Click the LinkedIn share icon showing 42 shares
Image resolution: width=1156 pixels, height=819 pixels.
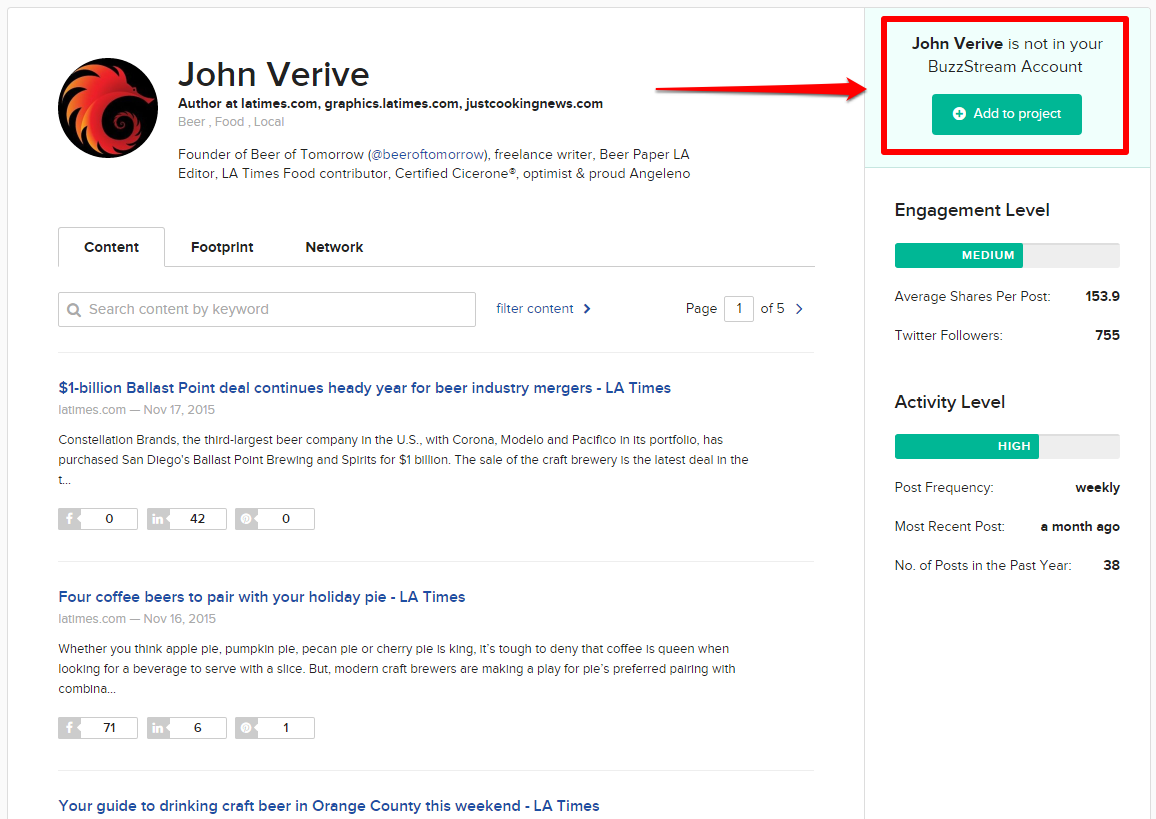157,518
